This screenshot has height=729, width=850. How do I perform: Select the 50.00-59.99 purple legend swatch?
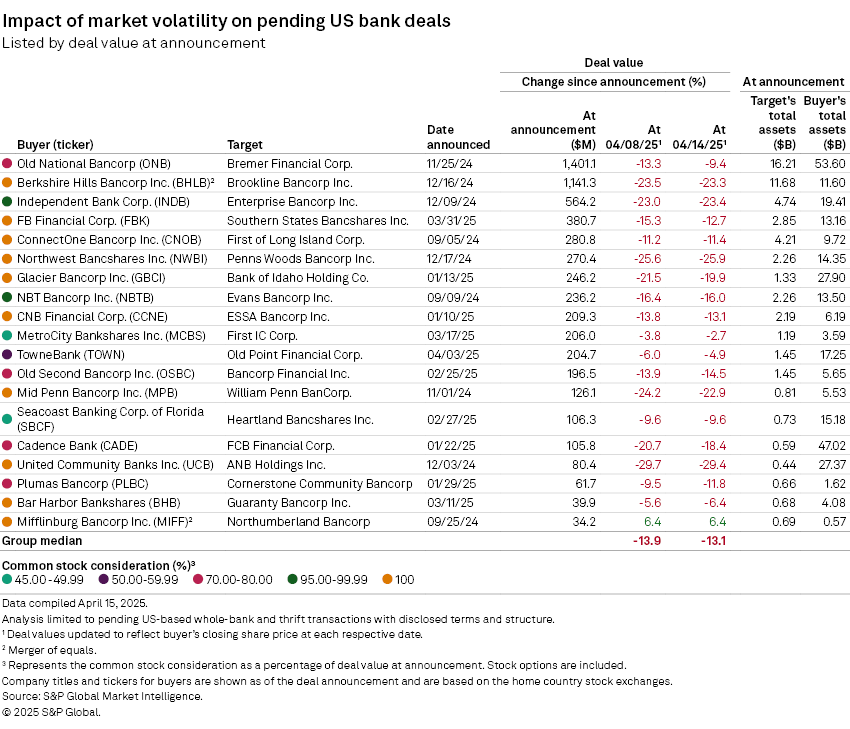105,579
